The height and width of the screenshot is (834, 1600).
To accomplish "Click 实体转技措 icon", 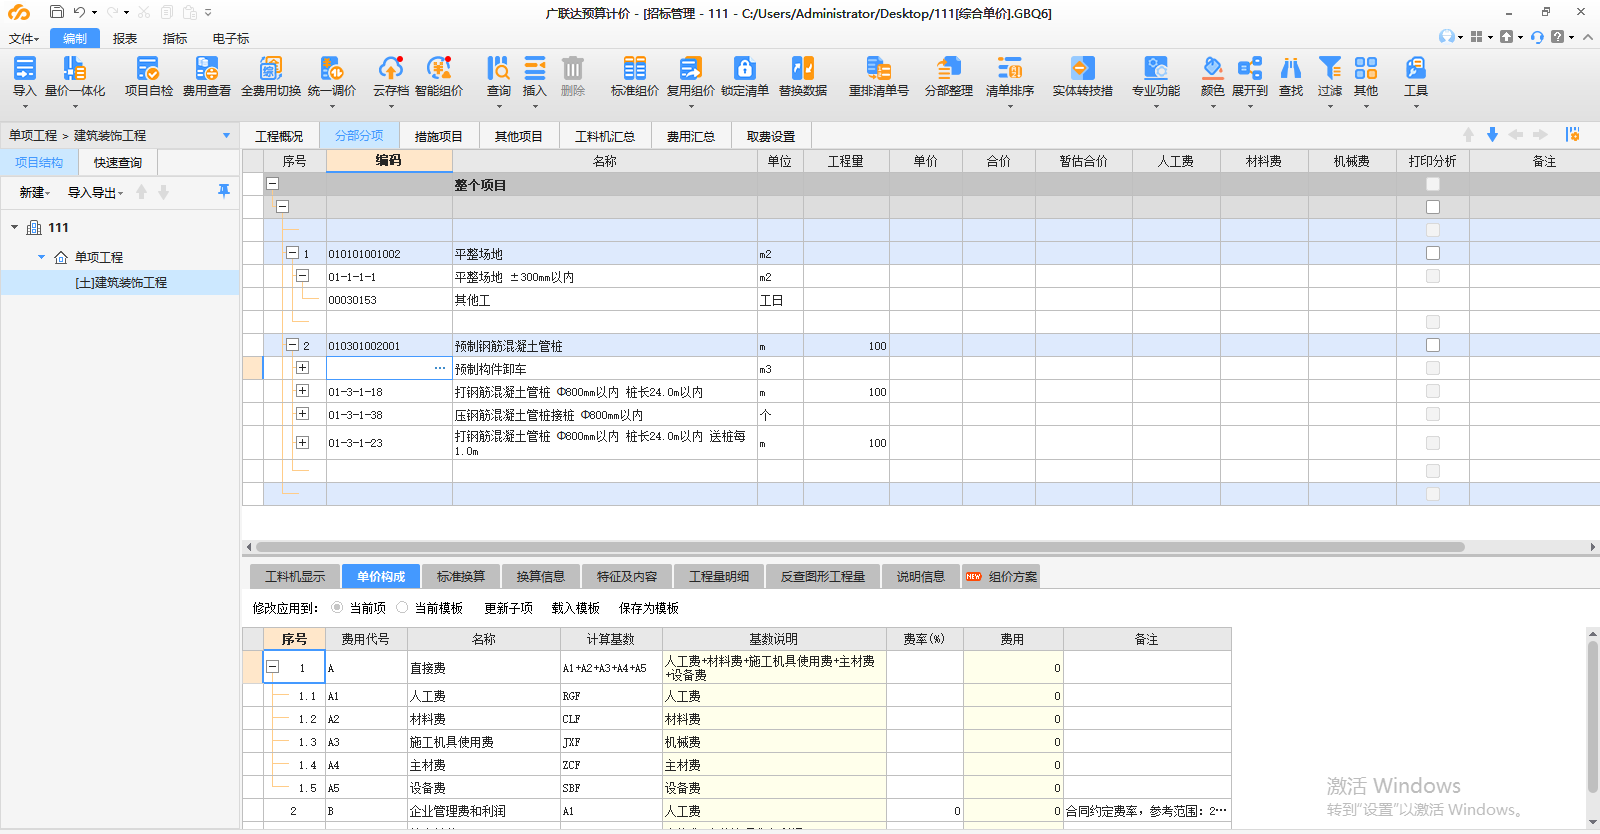I will click(1082, 68).
